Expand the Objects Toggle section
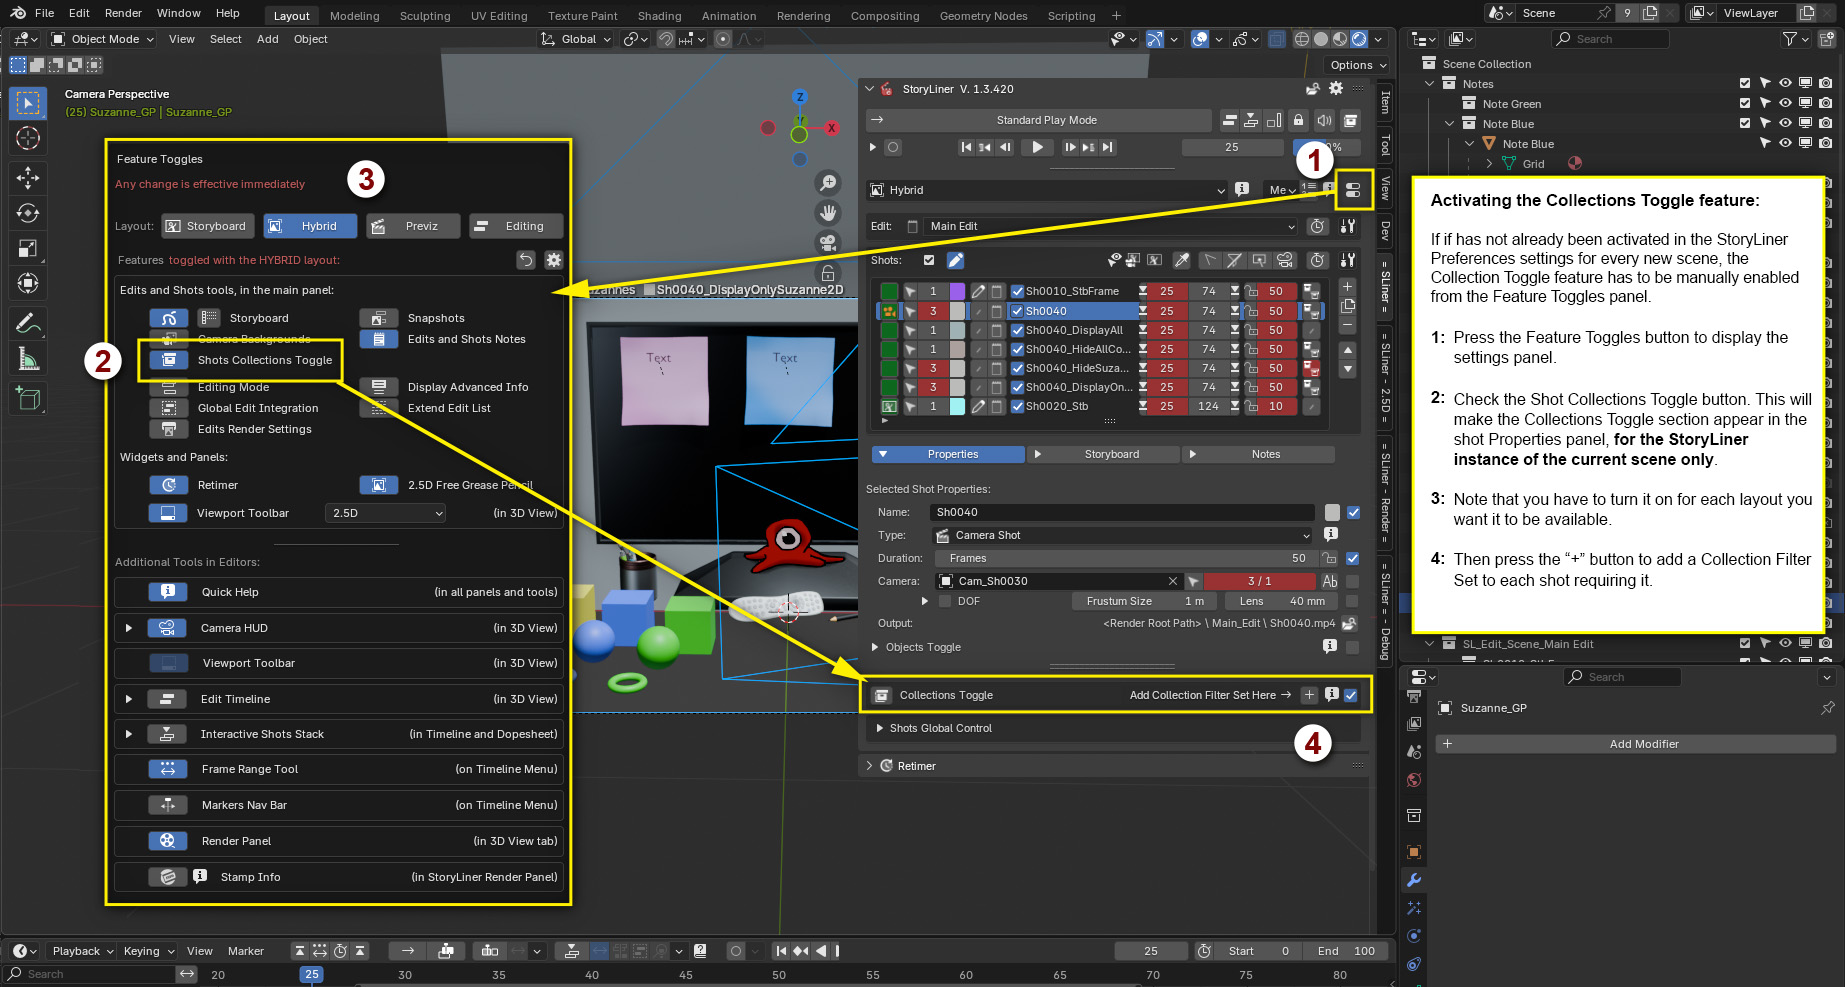This screenshot has height=987, width=1845. [x=876, y=647]
